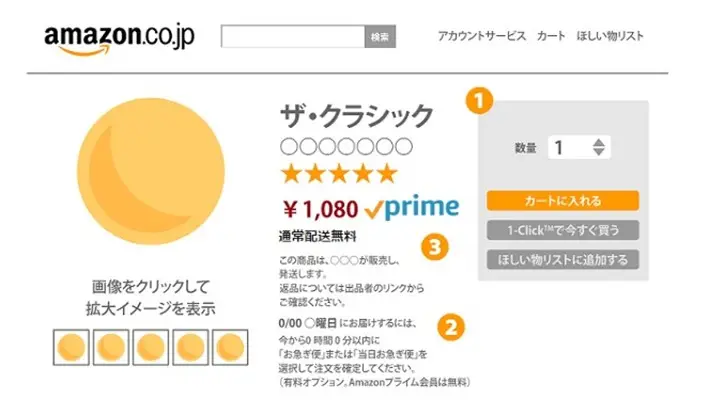Click the large product image
Viewport: 709px width, 400px height.
click(x=151, y=171)
